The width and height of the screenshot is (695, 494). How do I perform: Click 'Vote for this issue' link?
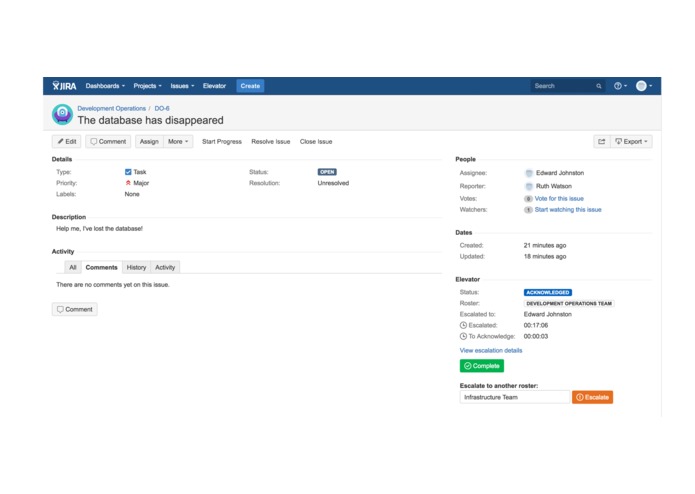coord(559,198)
